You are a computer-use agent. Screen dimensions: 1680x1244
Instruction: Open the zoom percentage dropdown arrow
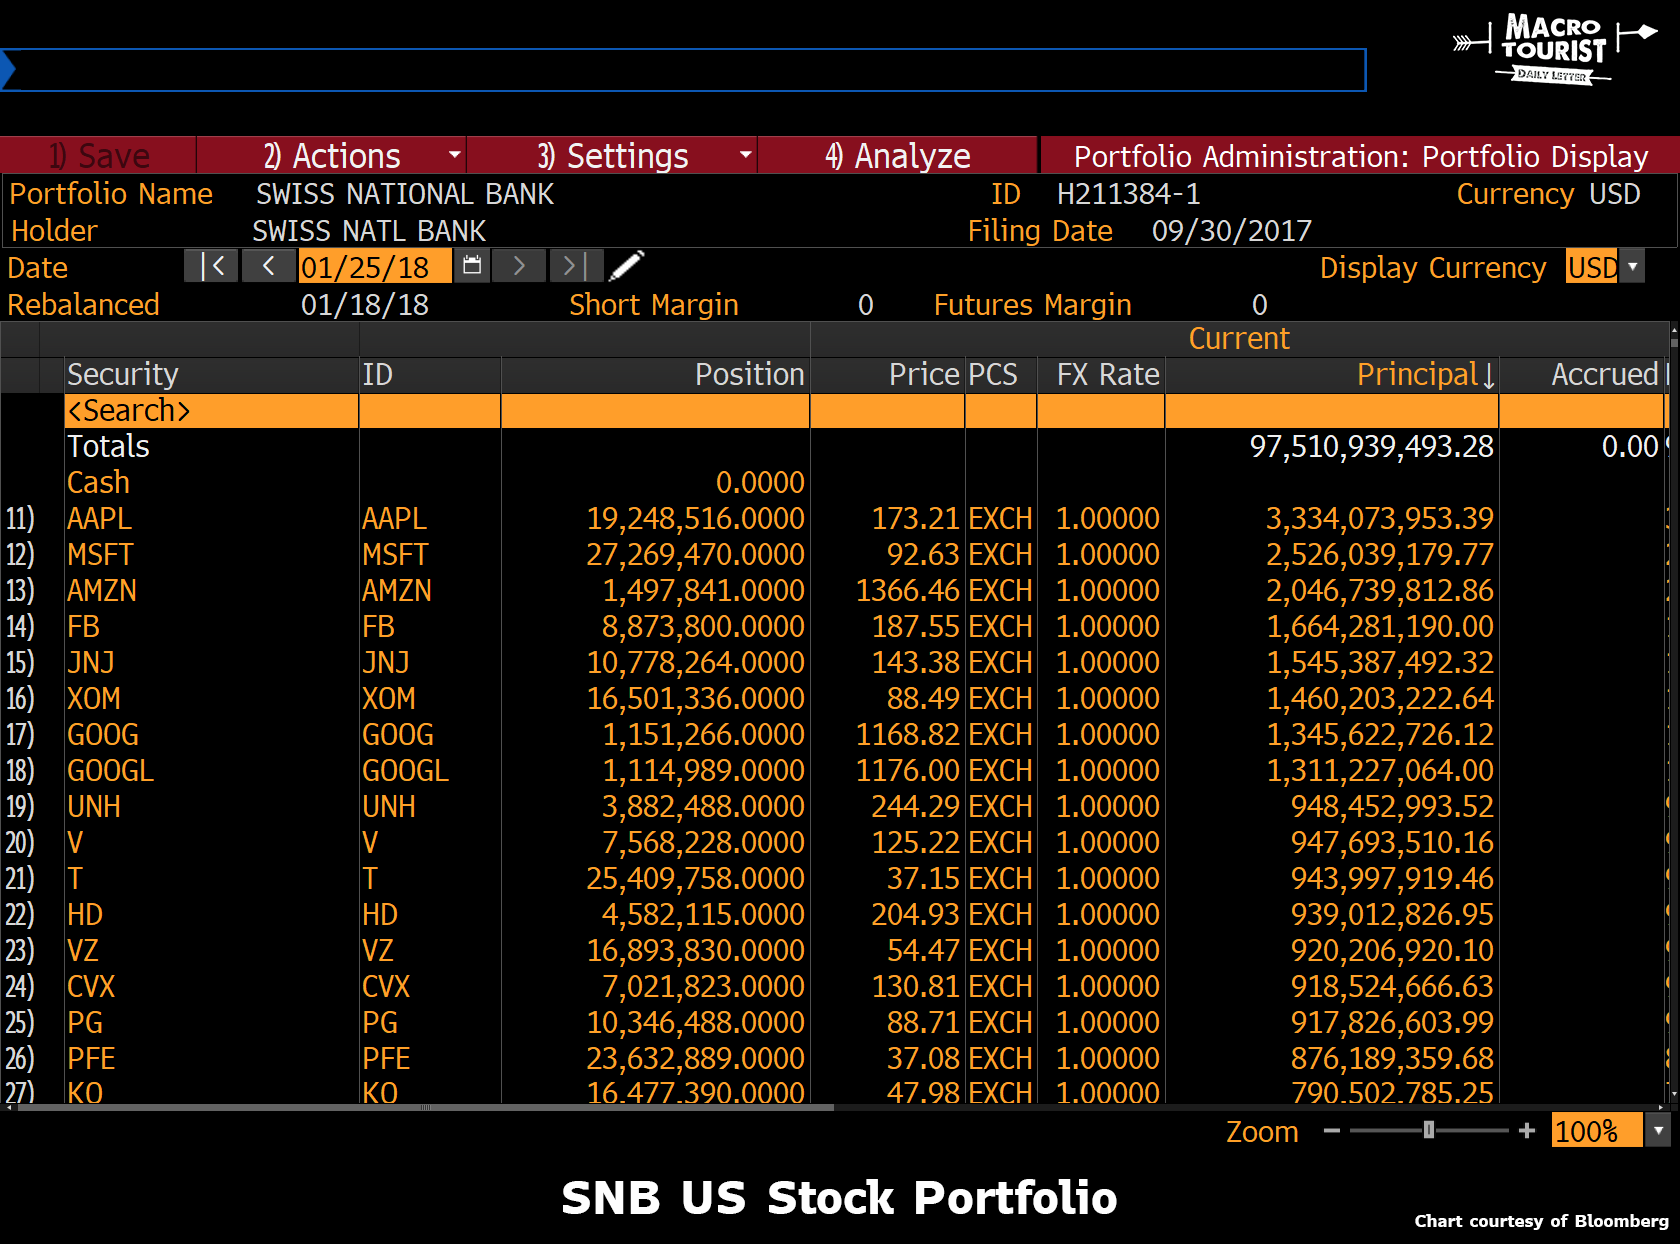point(1658,1131)
